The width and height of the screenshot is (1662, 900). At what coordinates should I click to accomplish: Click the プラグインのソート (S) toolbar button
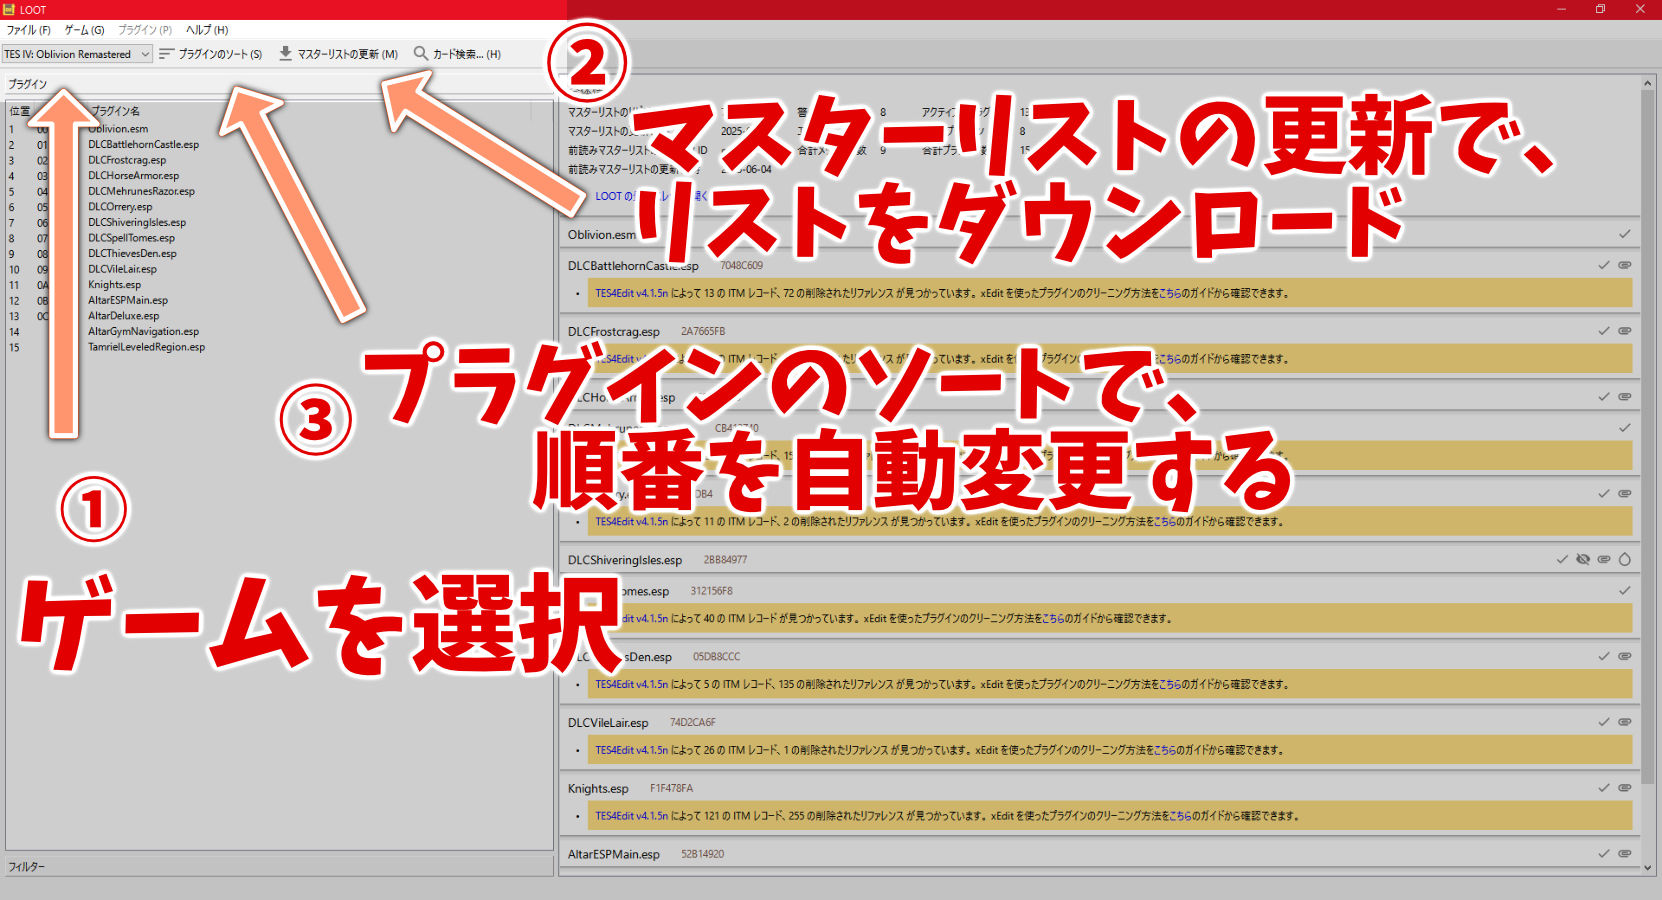pyautogui.click(x=211, y=54)
